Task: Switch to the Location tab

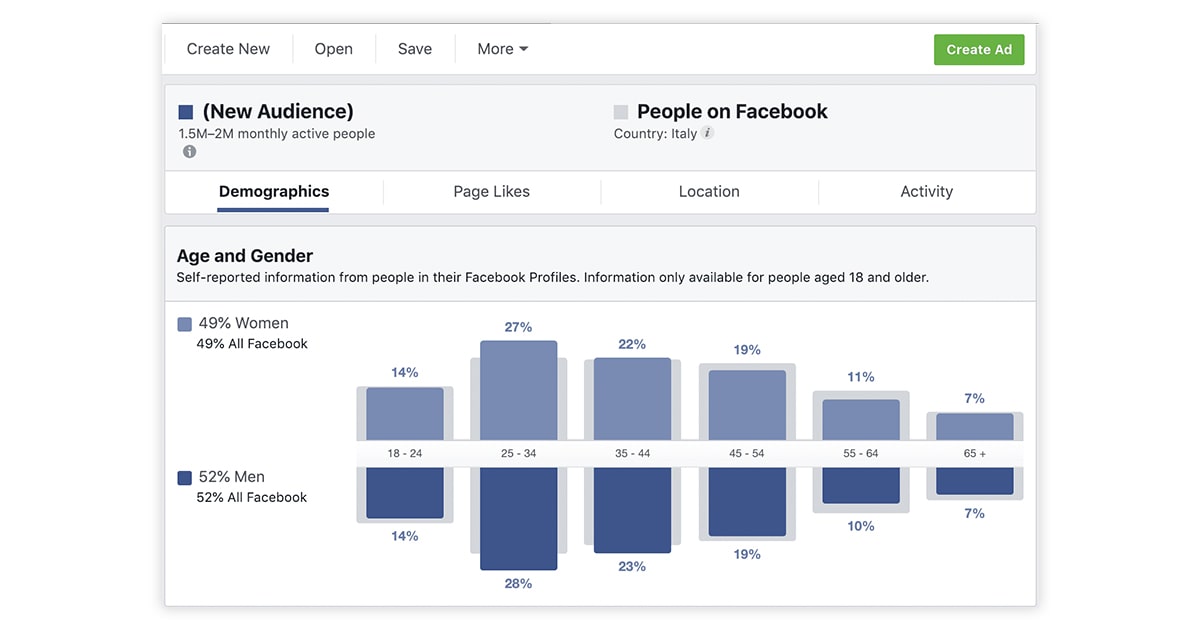Action: point(709,191)
